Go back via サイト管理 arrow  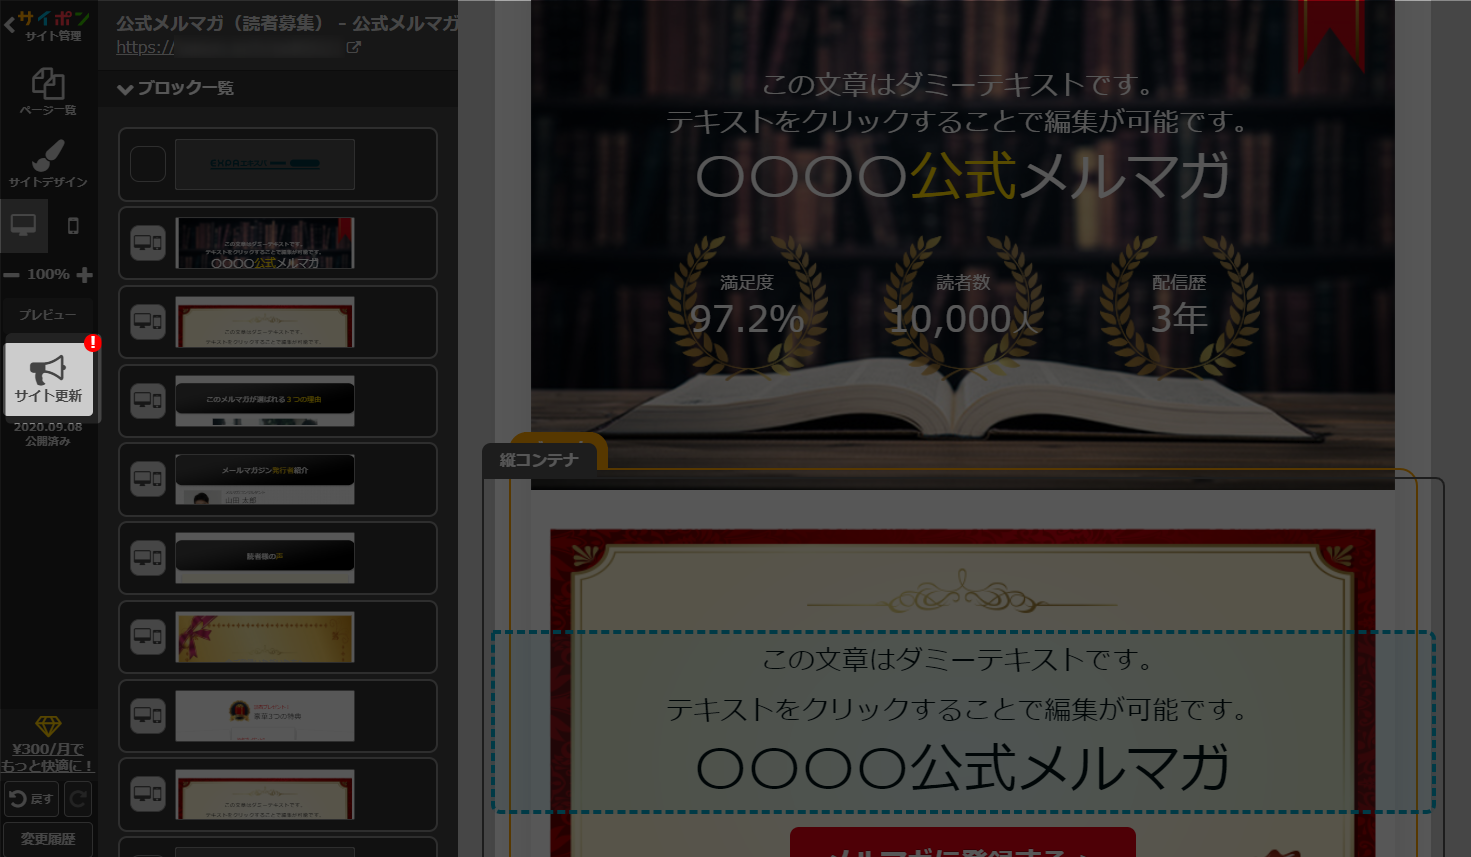10,26
